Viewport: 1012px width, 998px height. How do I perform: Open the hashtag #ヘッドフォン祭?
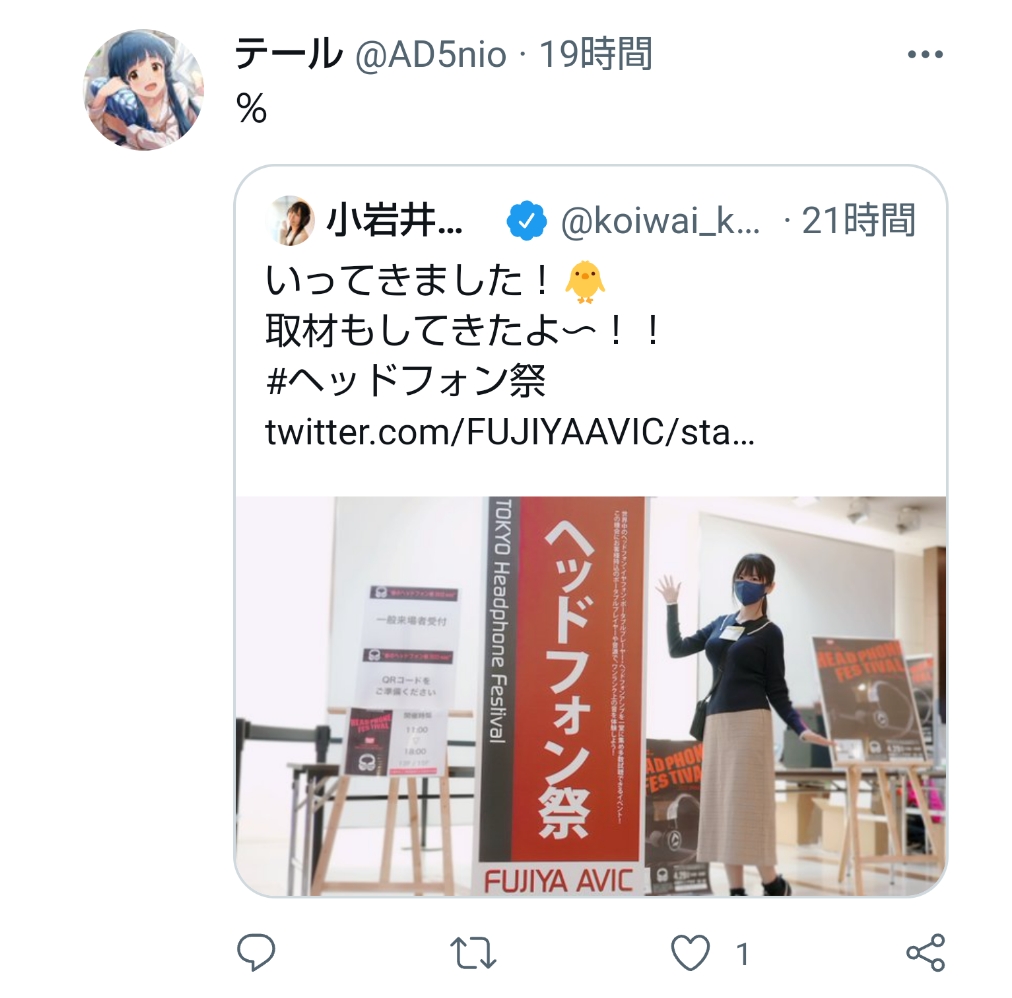pos(406,381)
